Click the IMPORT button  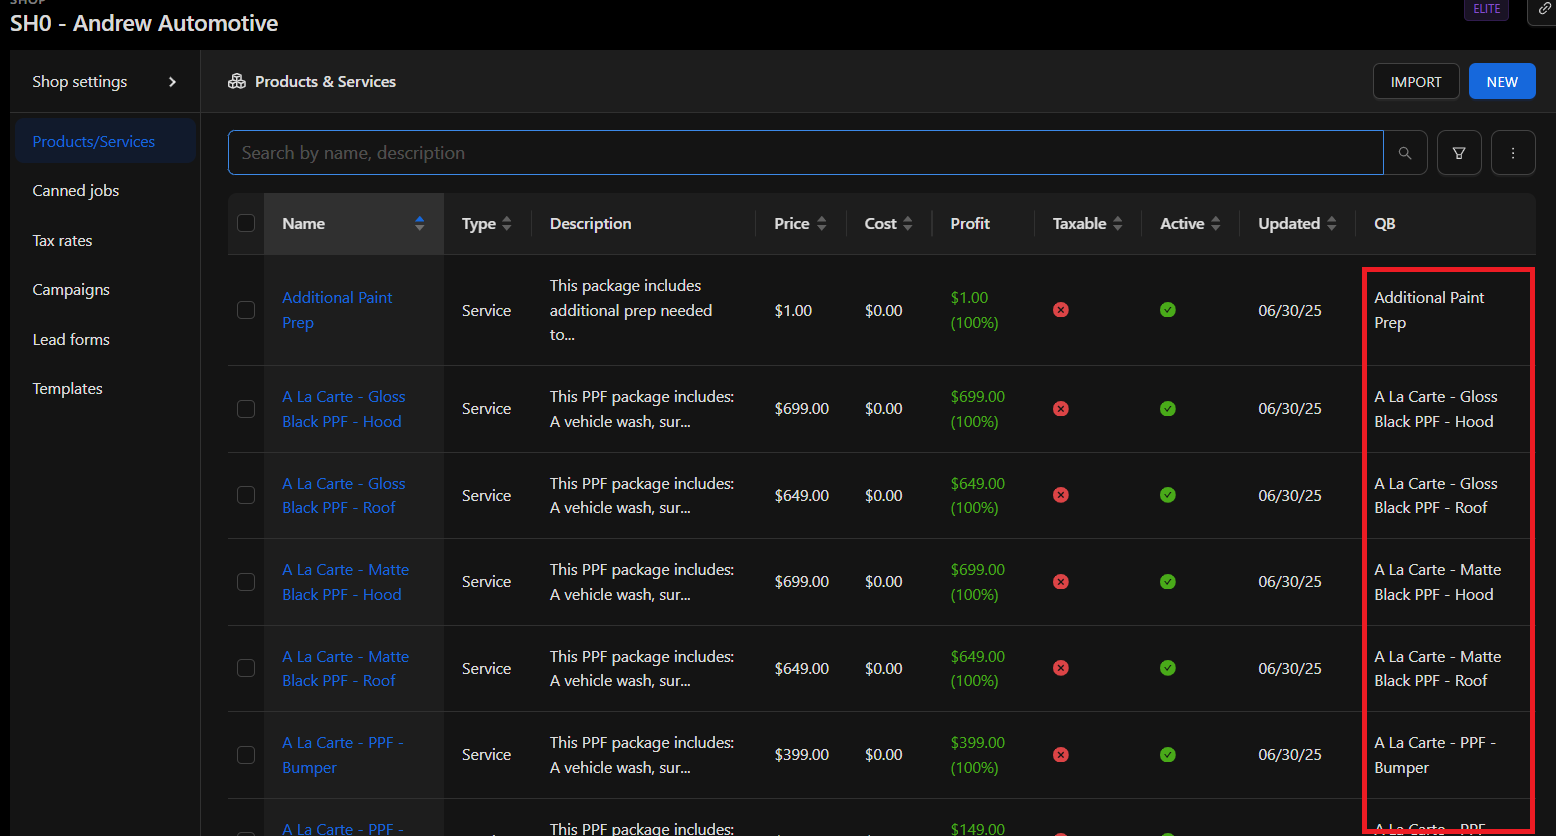(x=1416, y=82)
